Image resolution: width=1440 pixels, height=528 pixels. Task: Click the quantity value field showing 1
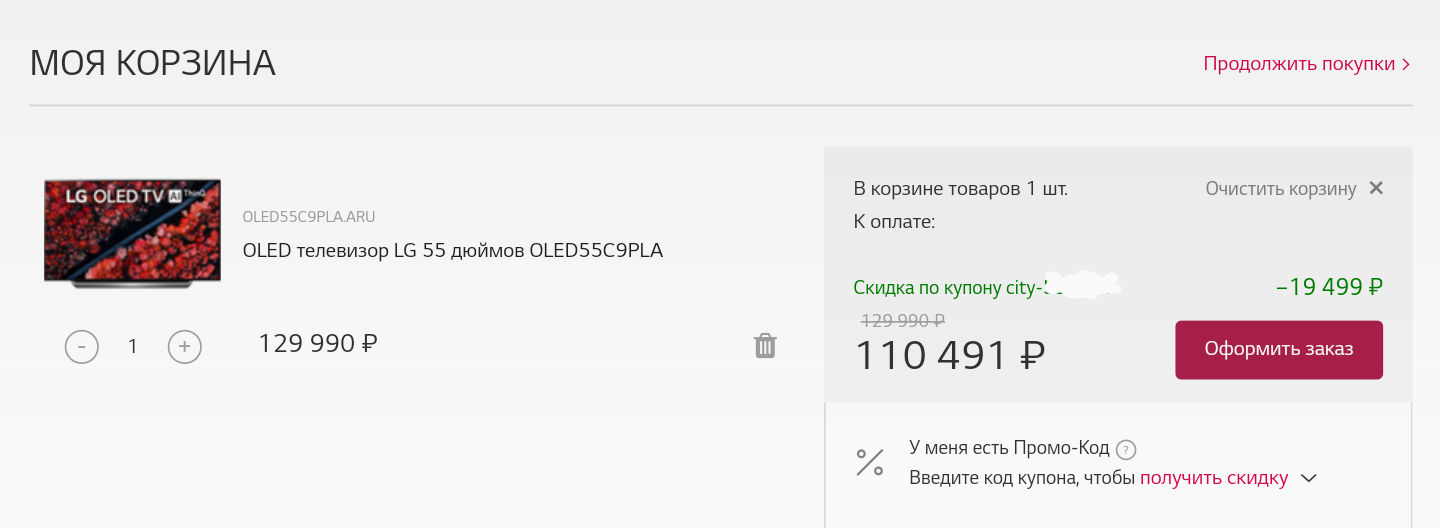click(x=133, y=347)
